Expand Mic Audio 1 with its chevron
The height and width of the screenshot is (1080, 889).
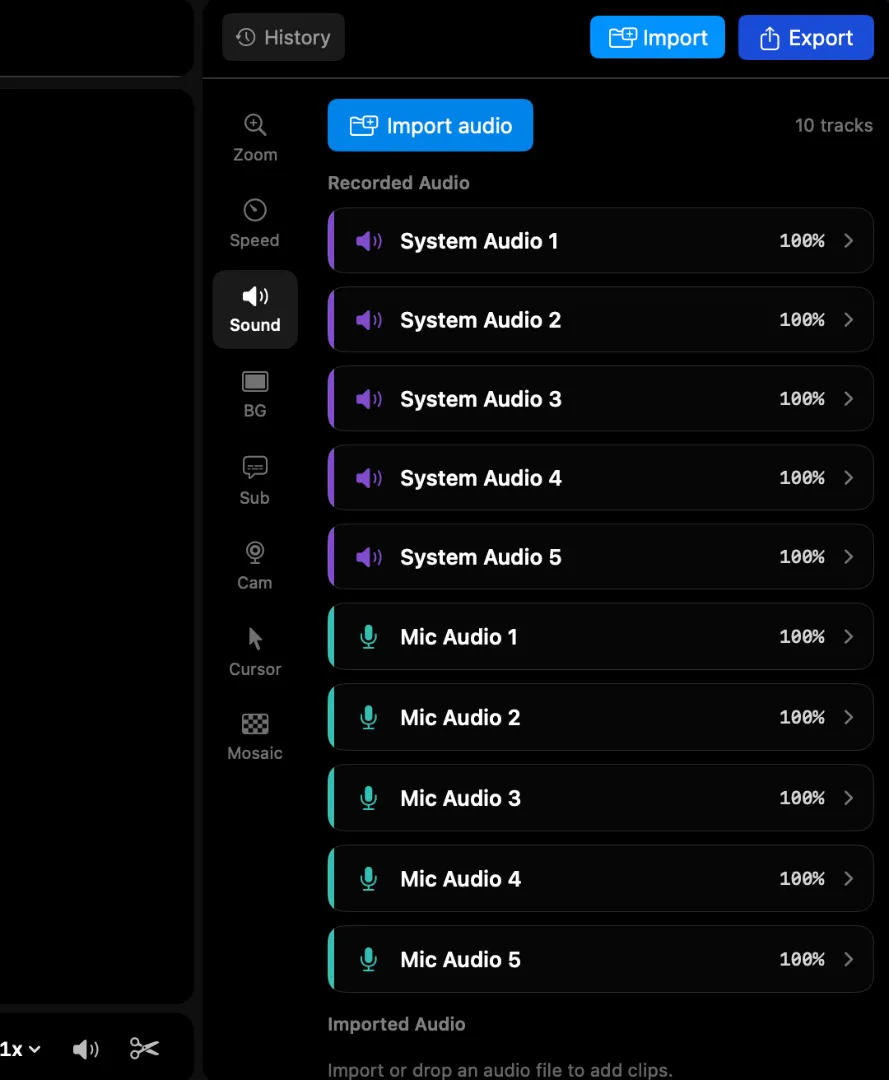(x=848, y=637)
